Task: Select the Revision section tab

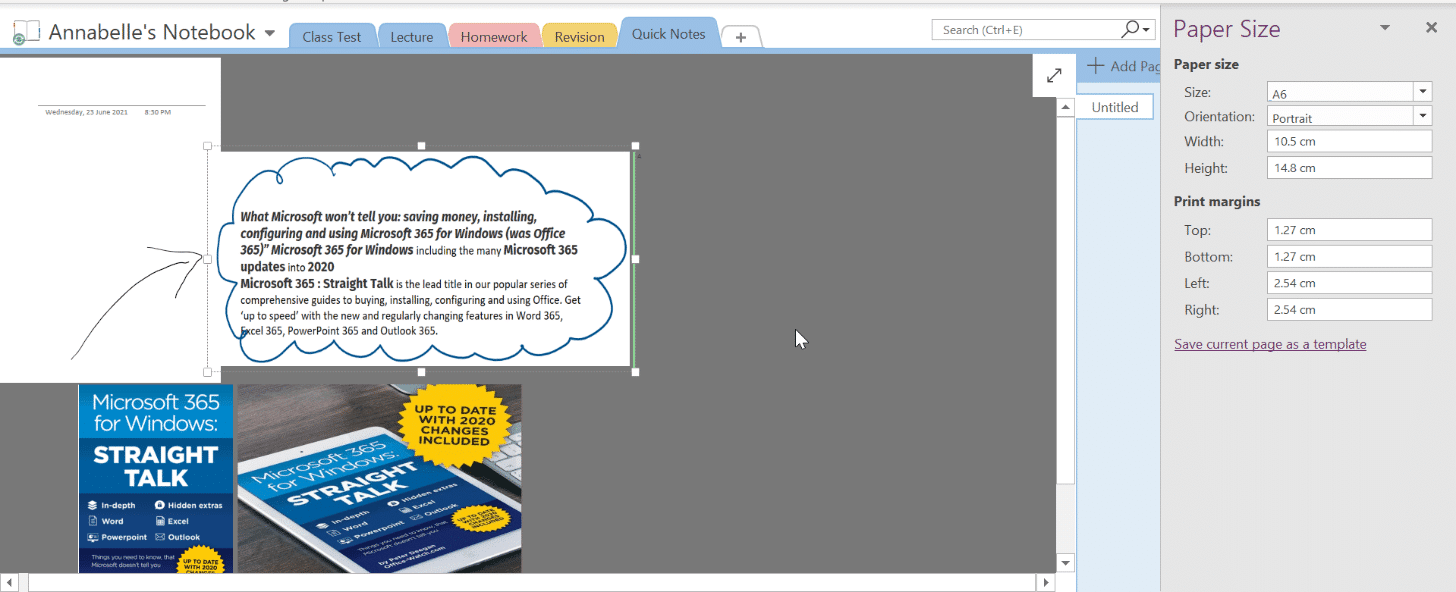Action: [x=580, y=37]
